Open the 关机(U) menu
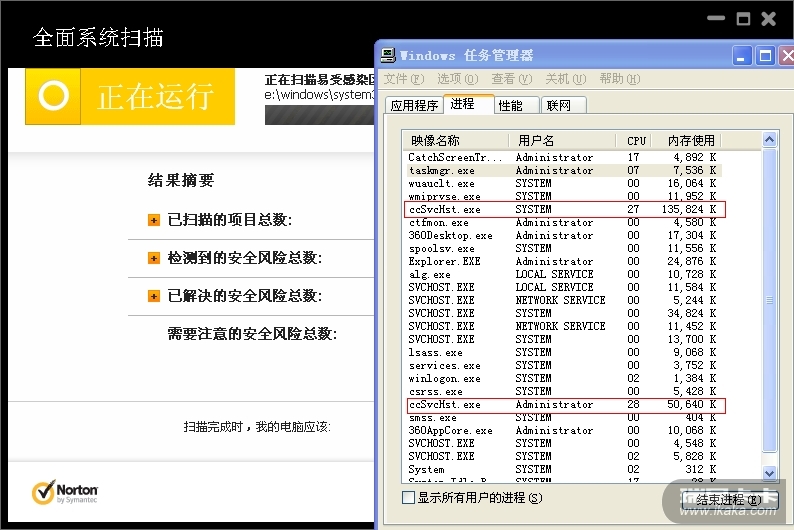Screen dimensions: 794x530 pos(566,79)
